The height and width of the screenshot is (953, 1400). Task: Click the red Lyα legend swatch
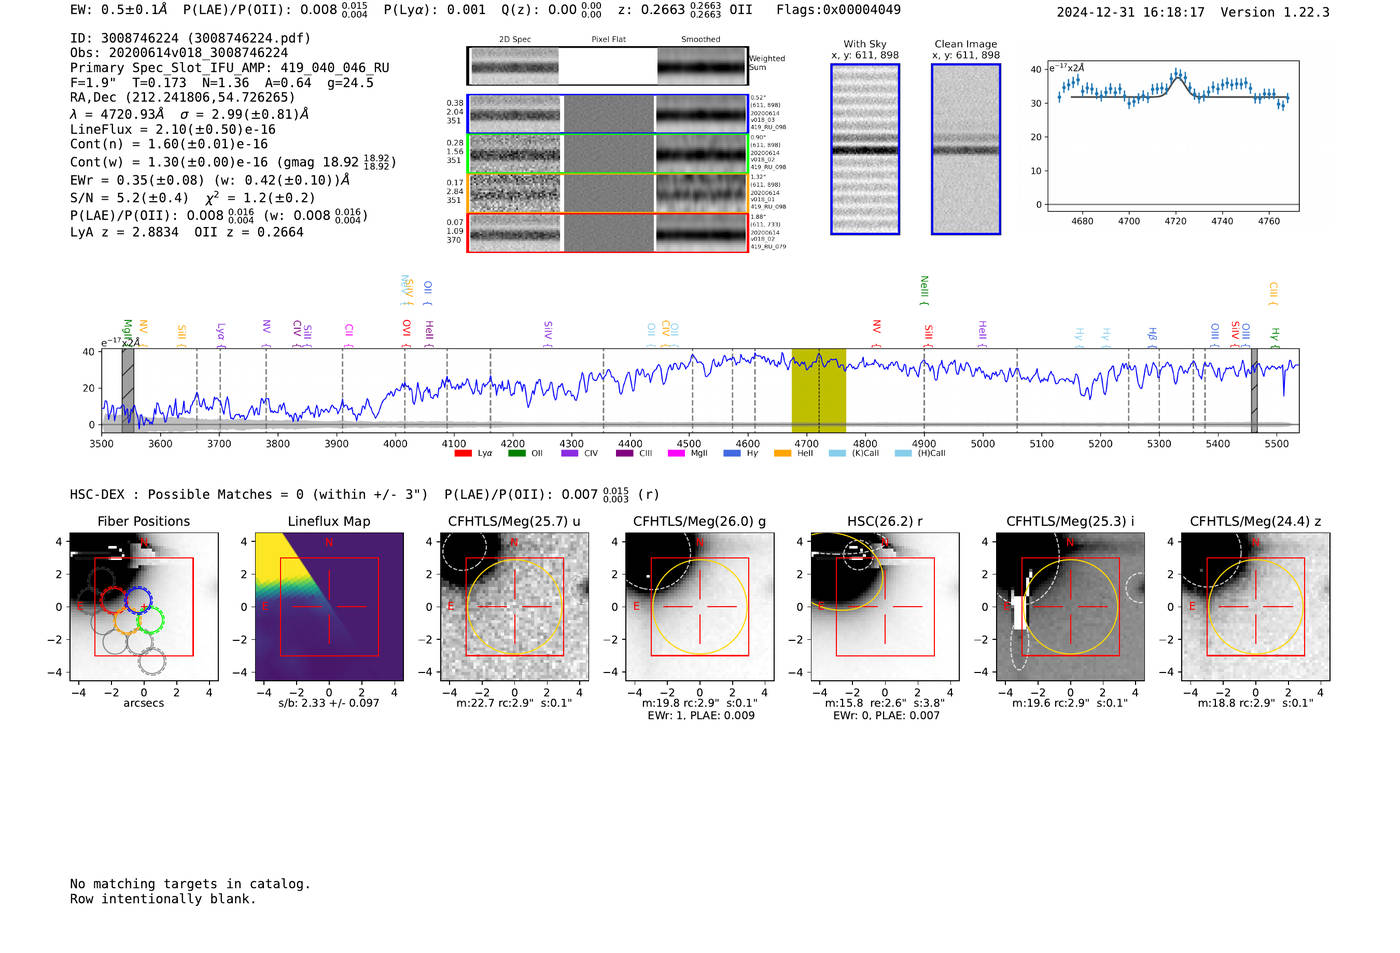pos(463,453)
